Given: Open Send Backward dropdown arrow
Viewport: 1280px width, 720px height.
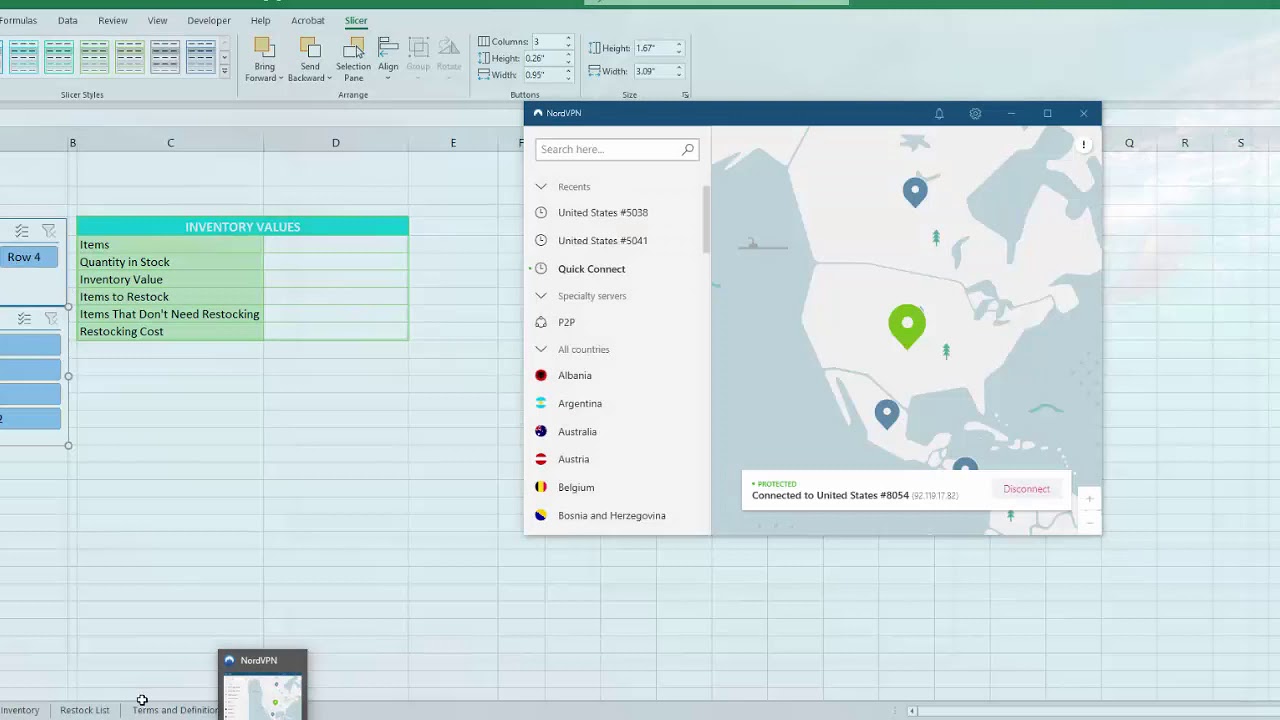Looking at the screenshot, I should (x=329, y=78).
